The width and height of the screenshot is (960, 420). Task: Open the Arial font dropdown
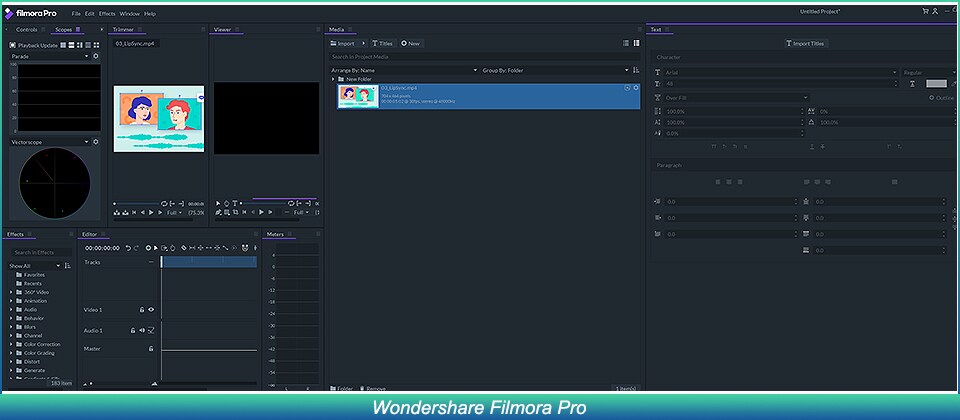point(781,72)
